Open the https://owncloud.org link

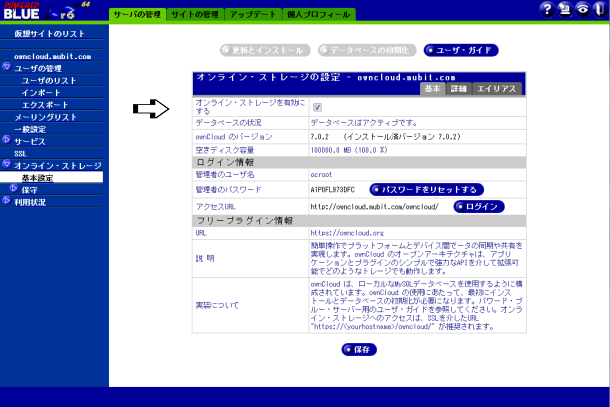[347, 233]
